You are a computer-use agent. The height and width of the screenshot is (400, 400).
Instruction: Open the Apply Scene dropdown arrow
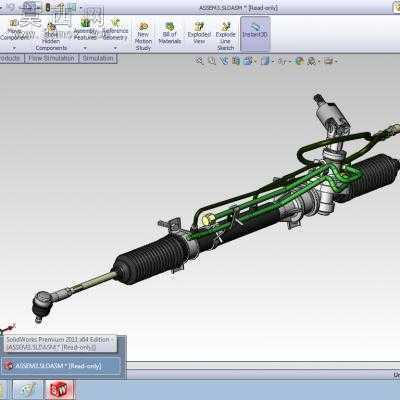pos(319,61)
